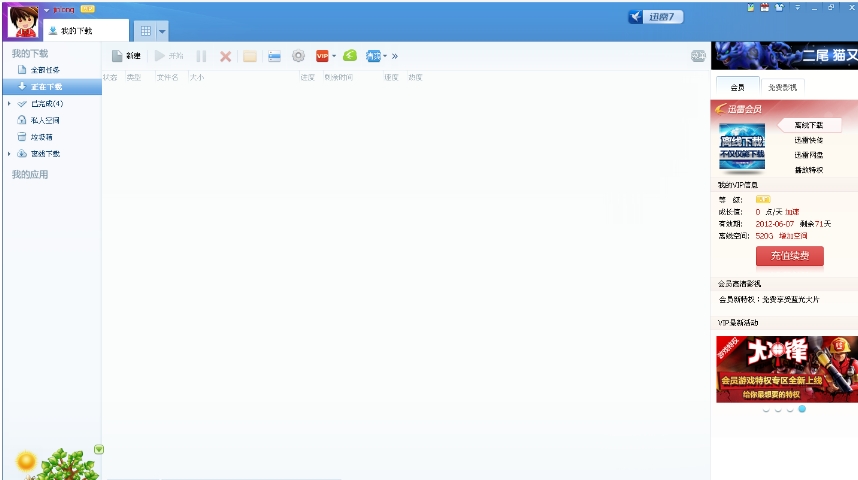
Task: Click the blue task list view icon
Action: [x=274, y=56]
